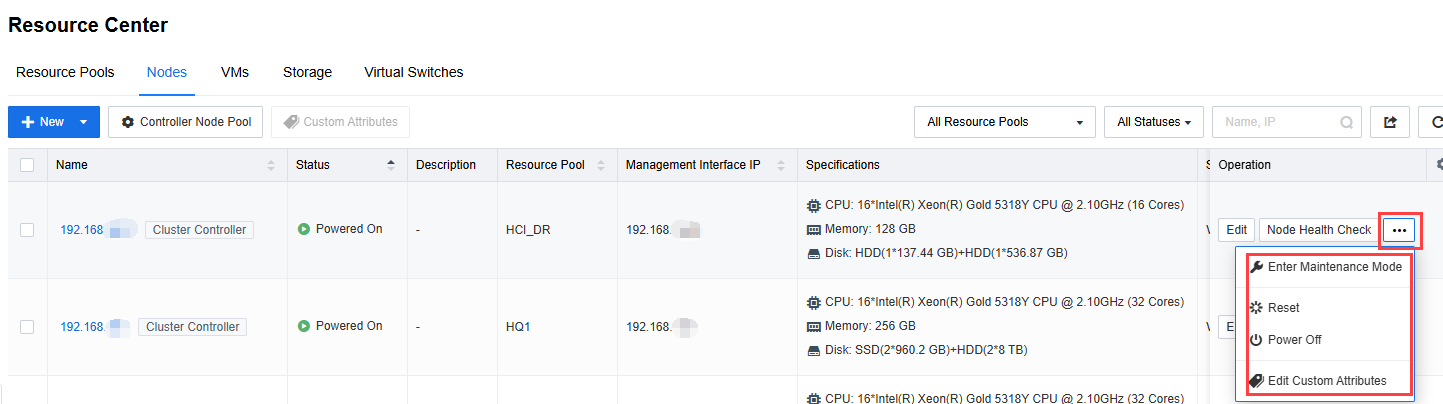Click the HCI_DR resource pool cell

(x=528, y=230)
